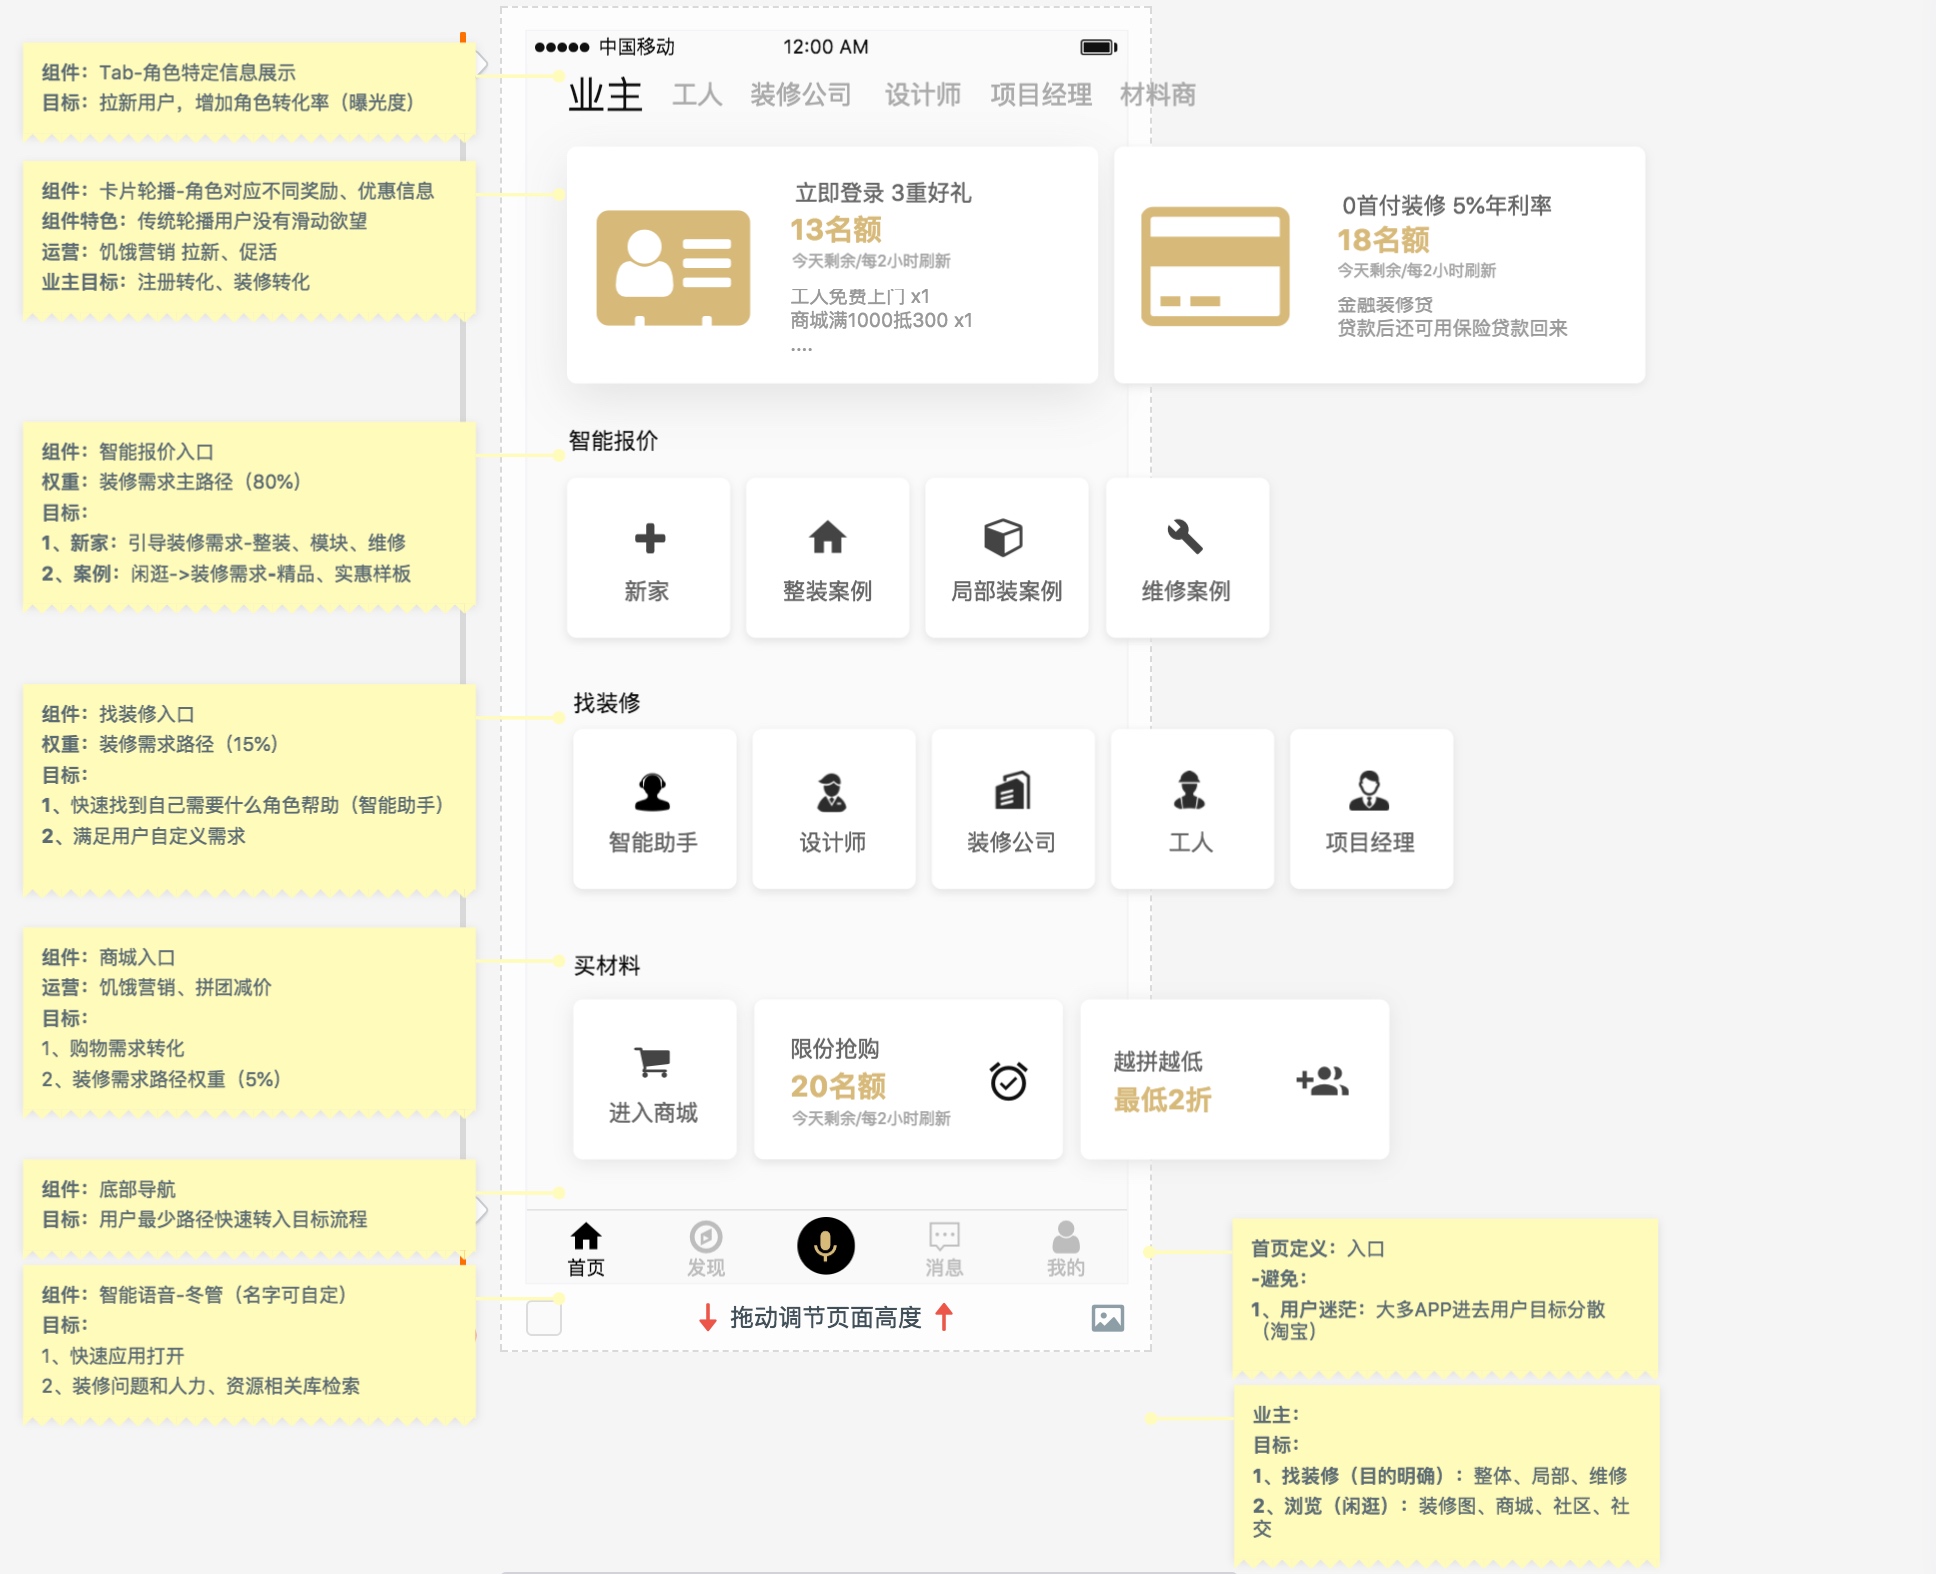Click the 进入商城 shopping cart card
Viewport: 1936px width, 1574px height.
(x=654, y=1080)
